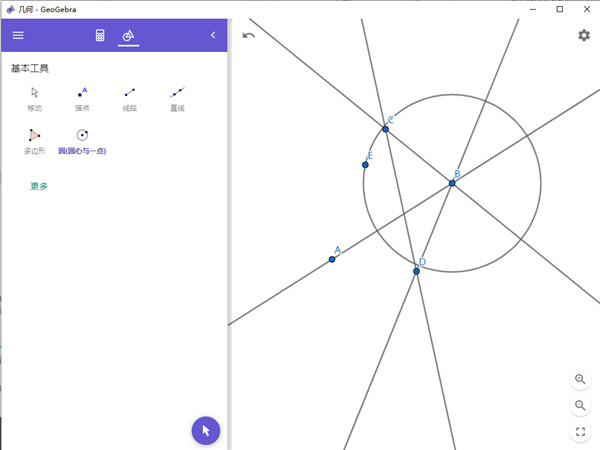
Task: Select the Segment (线段) tool
Action: tap(130, 99)
